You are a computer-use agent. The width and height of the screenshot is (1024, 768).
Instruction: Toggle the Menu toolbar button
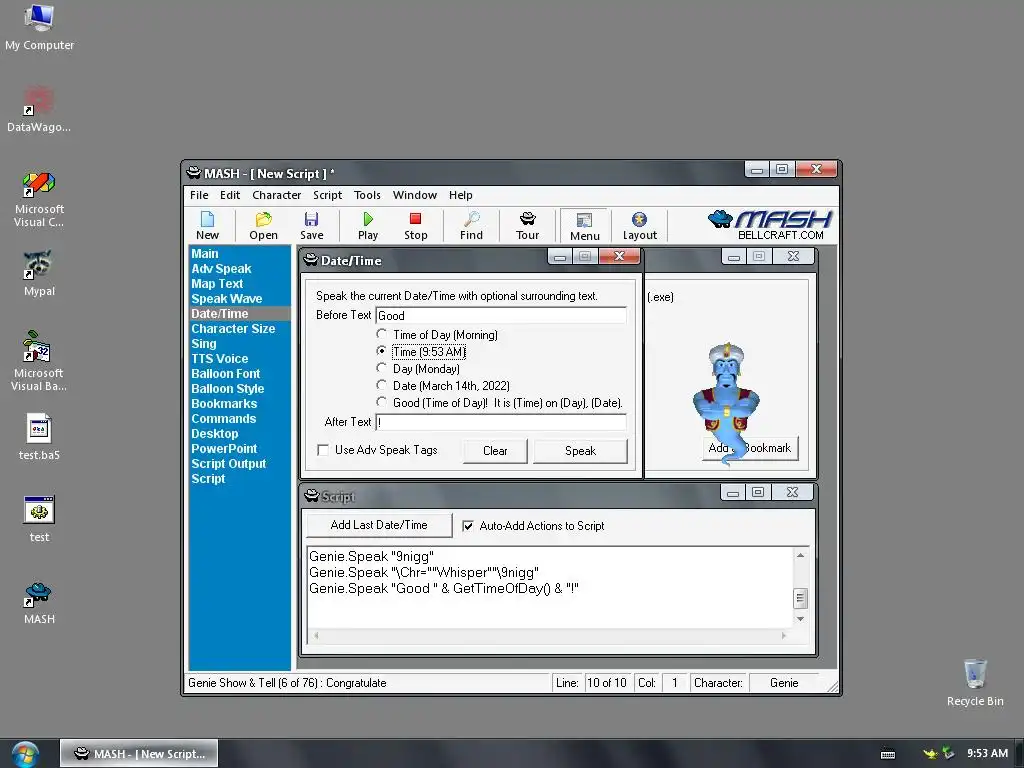pos(584,227)
